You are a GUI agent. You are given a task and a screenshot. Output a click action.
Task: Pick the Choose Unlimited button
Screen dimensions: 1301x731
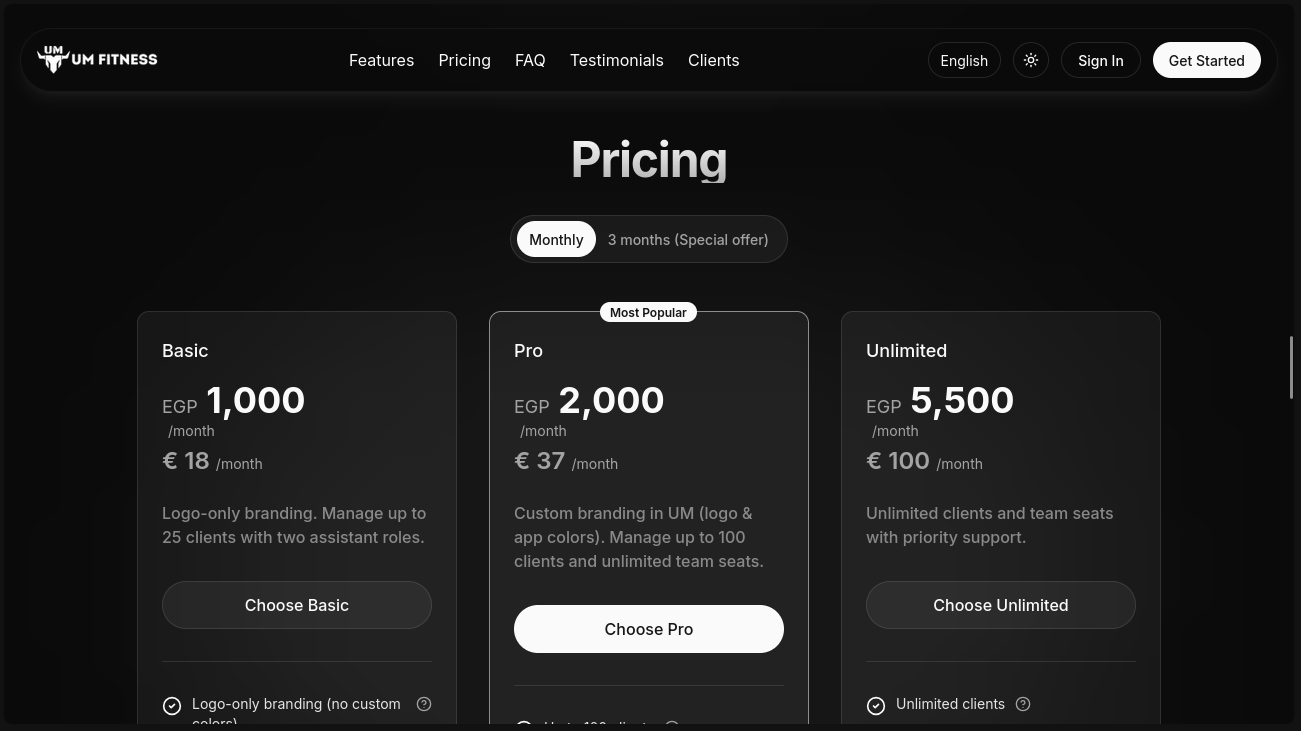click(1001, 605)
